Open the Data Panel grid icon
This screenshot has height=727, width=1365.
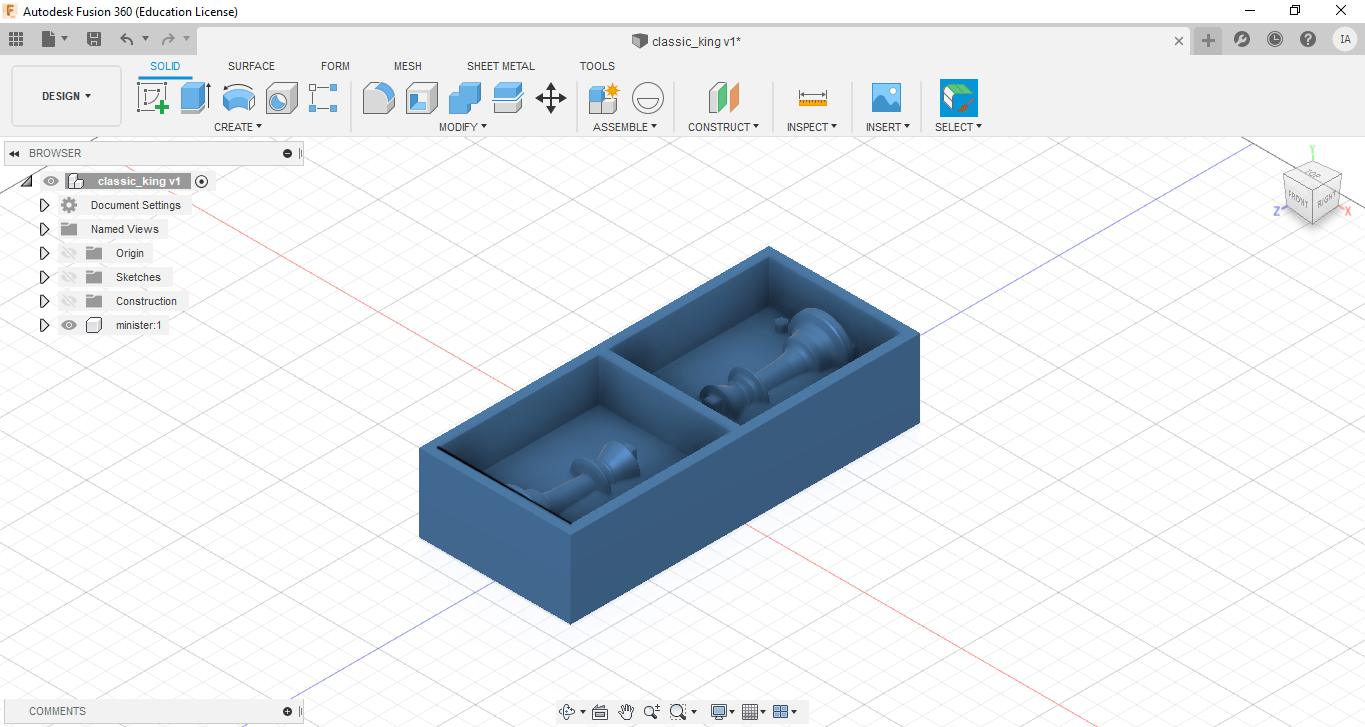16,39
